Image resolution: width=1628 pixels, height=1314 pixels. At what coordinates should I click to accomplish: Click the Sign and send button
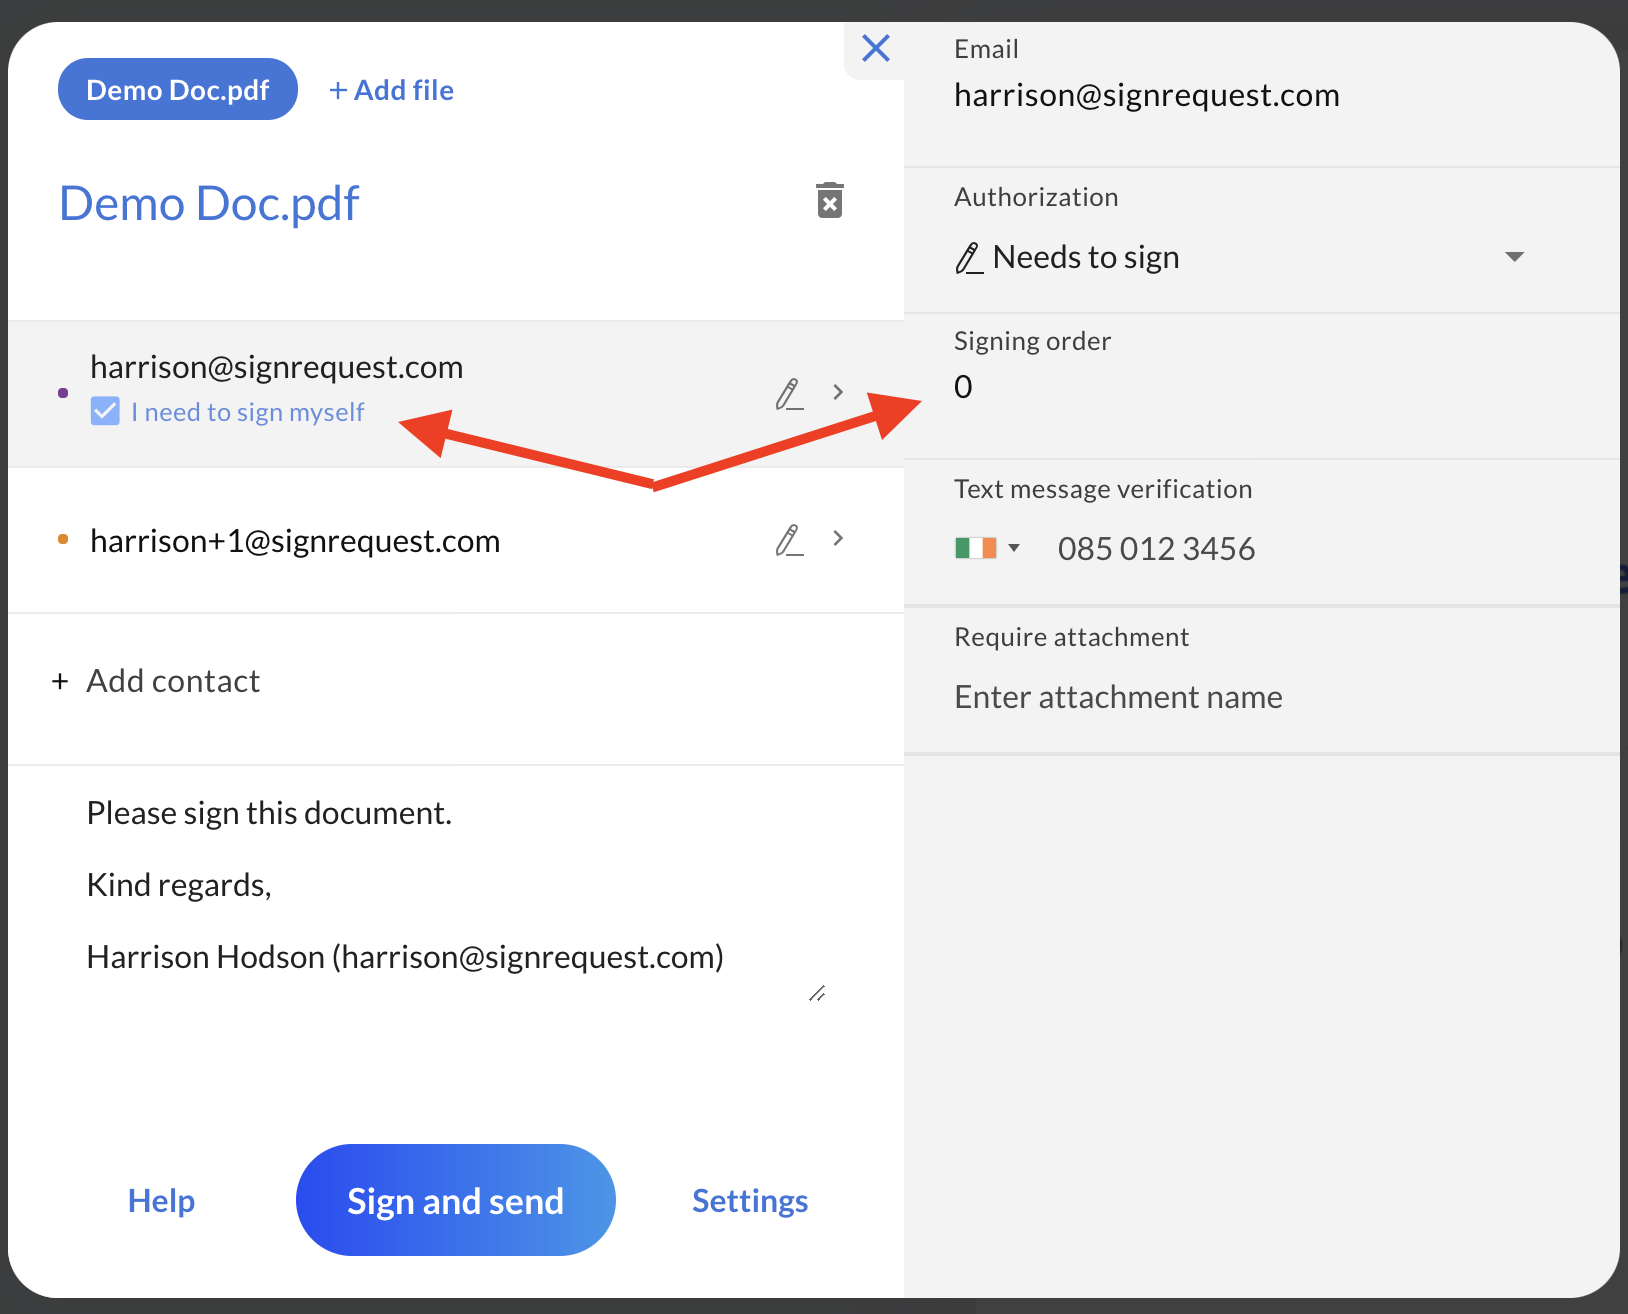click(x=456, y=1200)
